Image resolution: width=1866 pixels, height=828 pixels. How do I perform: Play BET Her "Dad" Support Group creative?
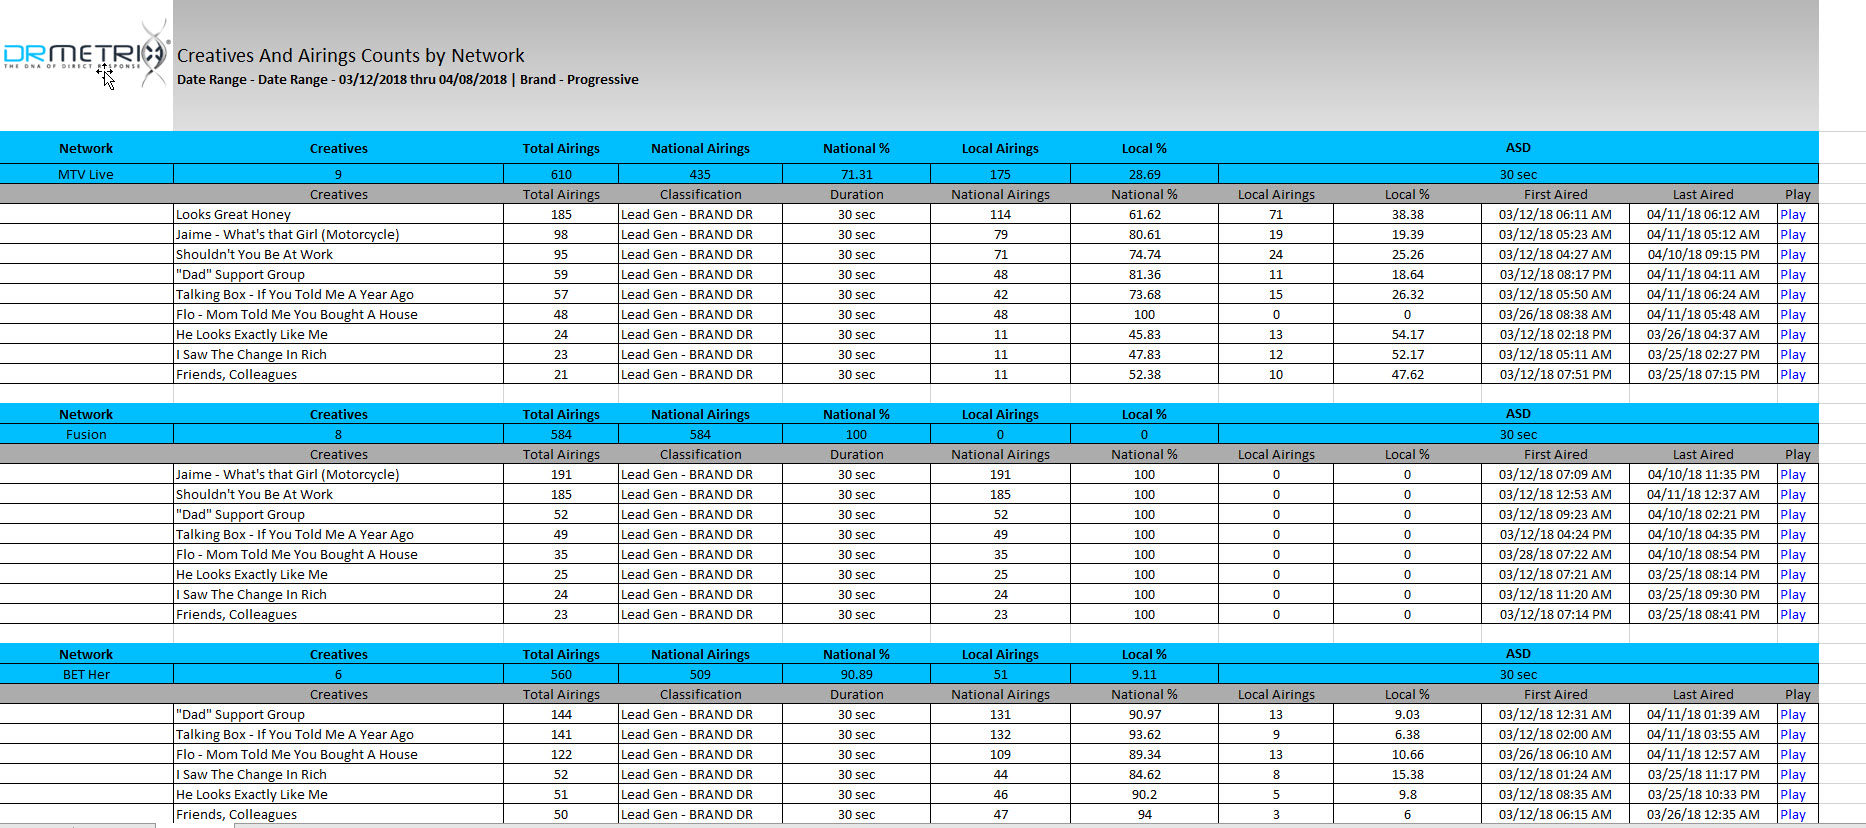(1792, 714)
